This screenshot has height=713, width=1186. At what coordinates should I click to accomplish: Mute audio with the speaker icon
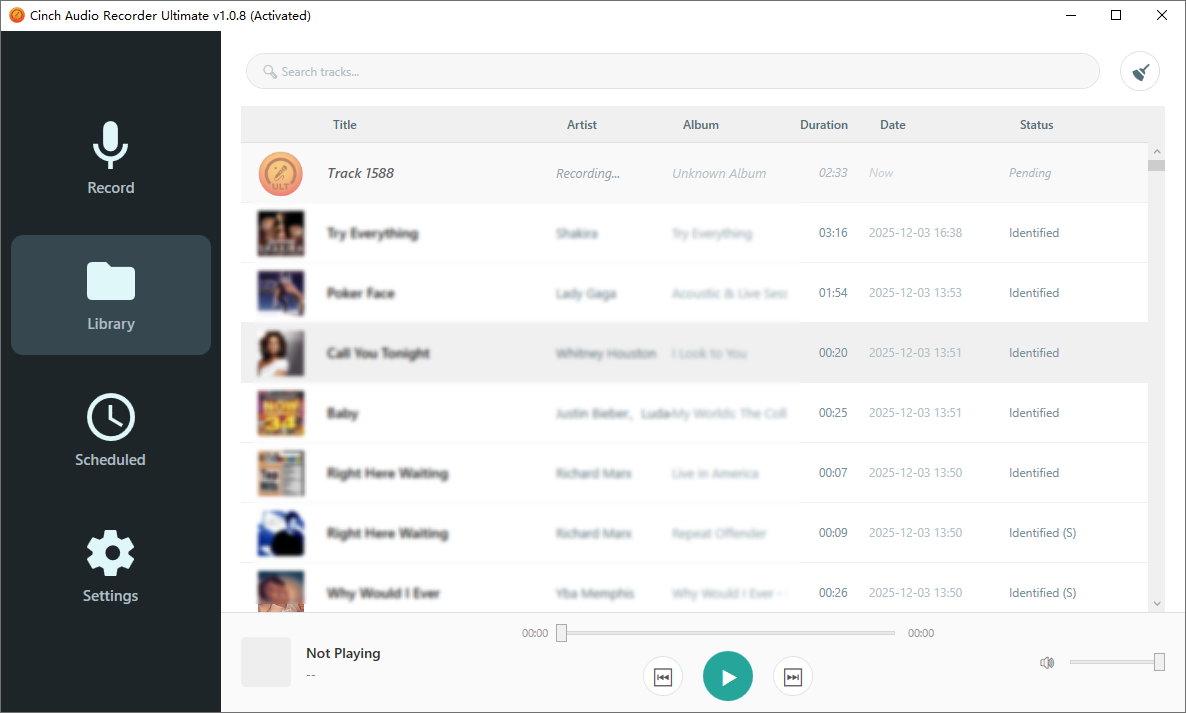click(1047, 662)
